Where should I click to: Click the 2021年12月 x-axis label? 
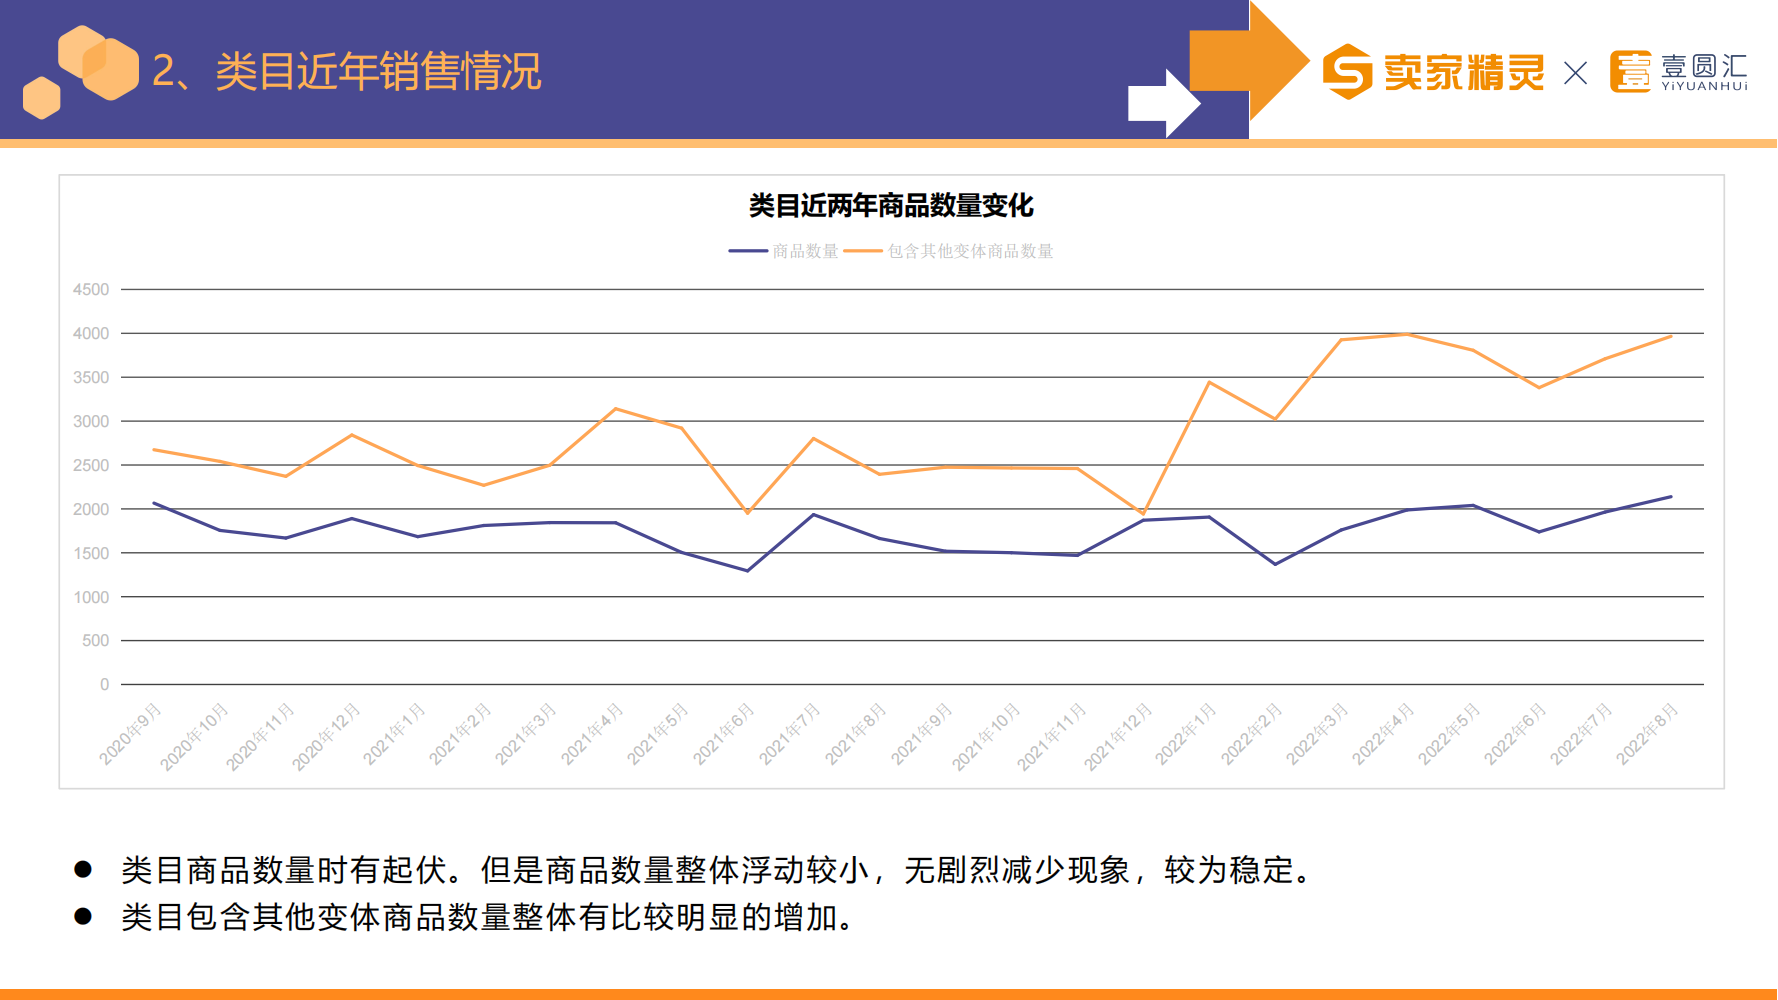pos(1118,737)
